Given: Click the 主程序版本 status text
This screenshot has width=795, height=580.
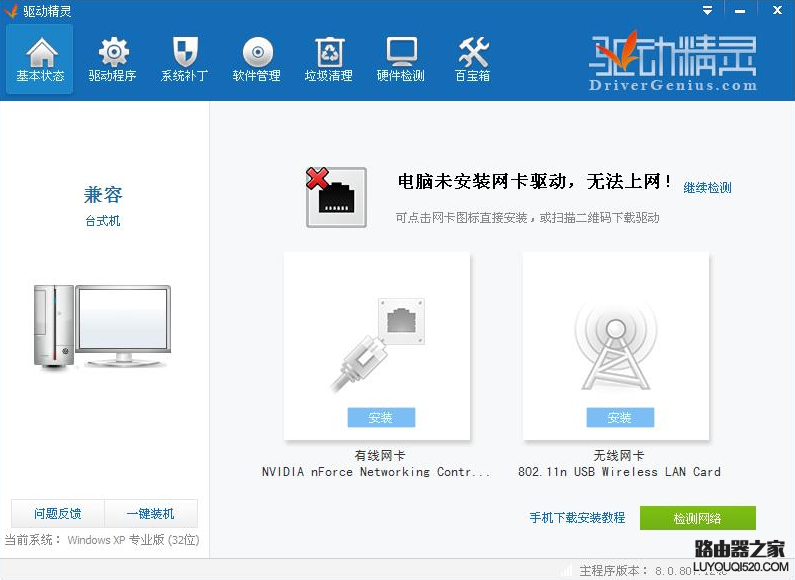Looking at the screenshot, I should coord(654,571).
